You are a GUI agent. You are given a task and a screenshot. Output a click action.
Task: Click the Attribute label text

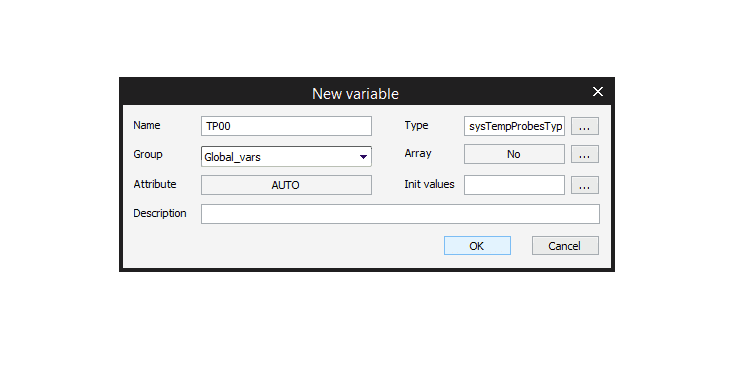pos(155,184)
